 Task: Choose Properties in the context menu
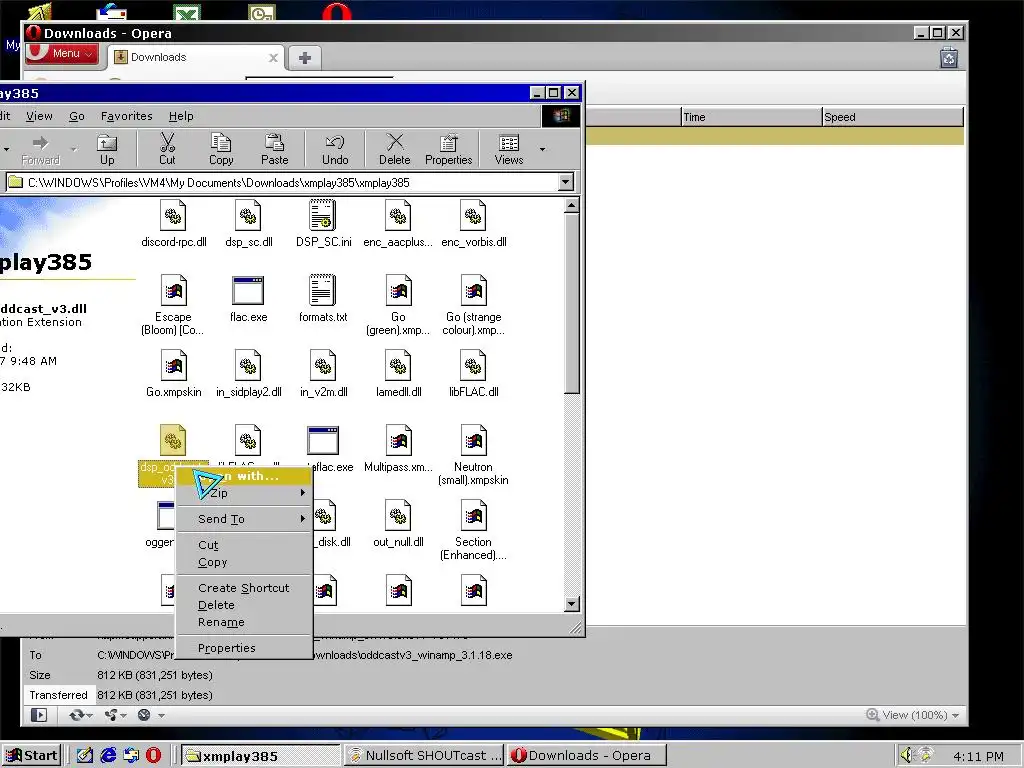245,648
